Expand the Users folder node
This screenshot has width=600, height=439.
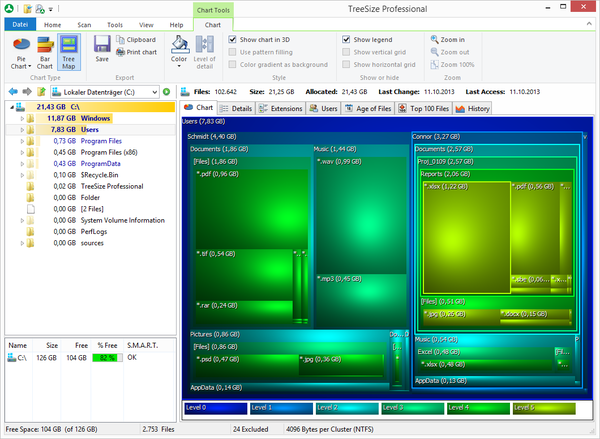pos(22,130)
